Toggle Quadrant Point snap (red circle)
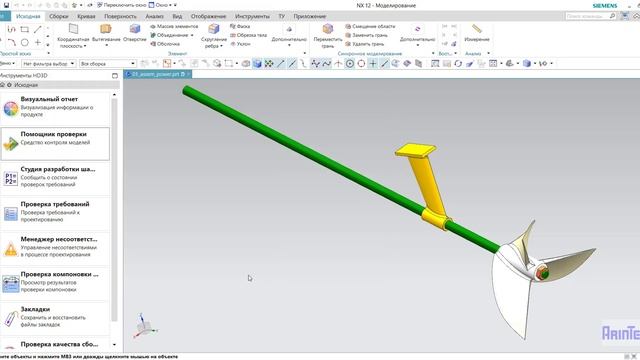640x360 pixels. 361,64
